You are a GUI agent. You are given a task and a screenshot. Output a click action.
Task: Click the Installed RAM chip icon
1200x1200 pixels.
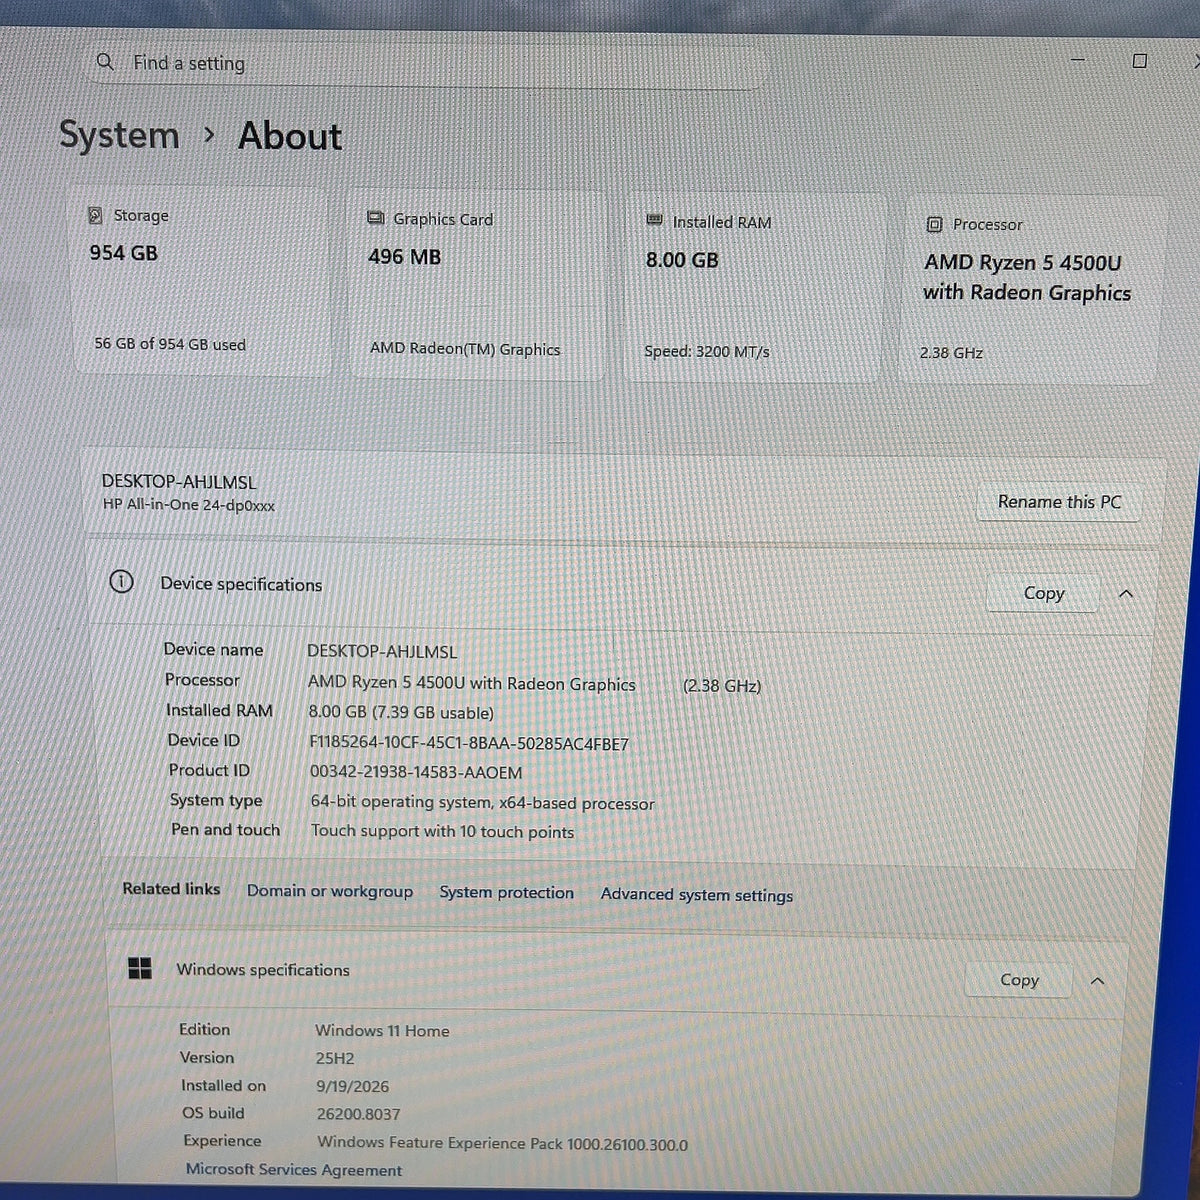point(654,221)
